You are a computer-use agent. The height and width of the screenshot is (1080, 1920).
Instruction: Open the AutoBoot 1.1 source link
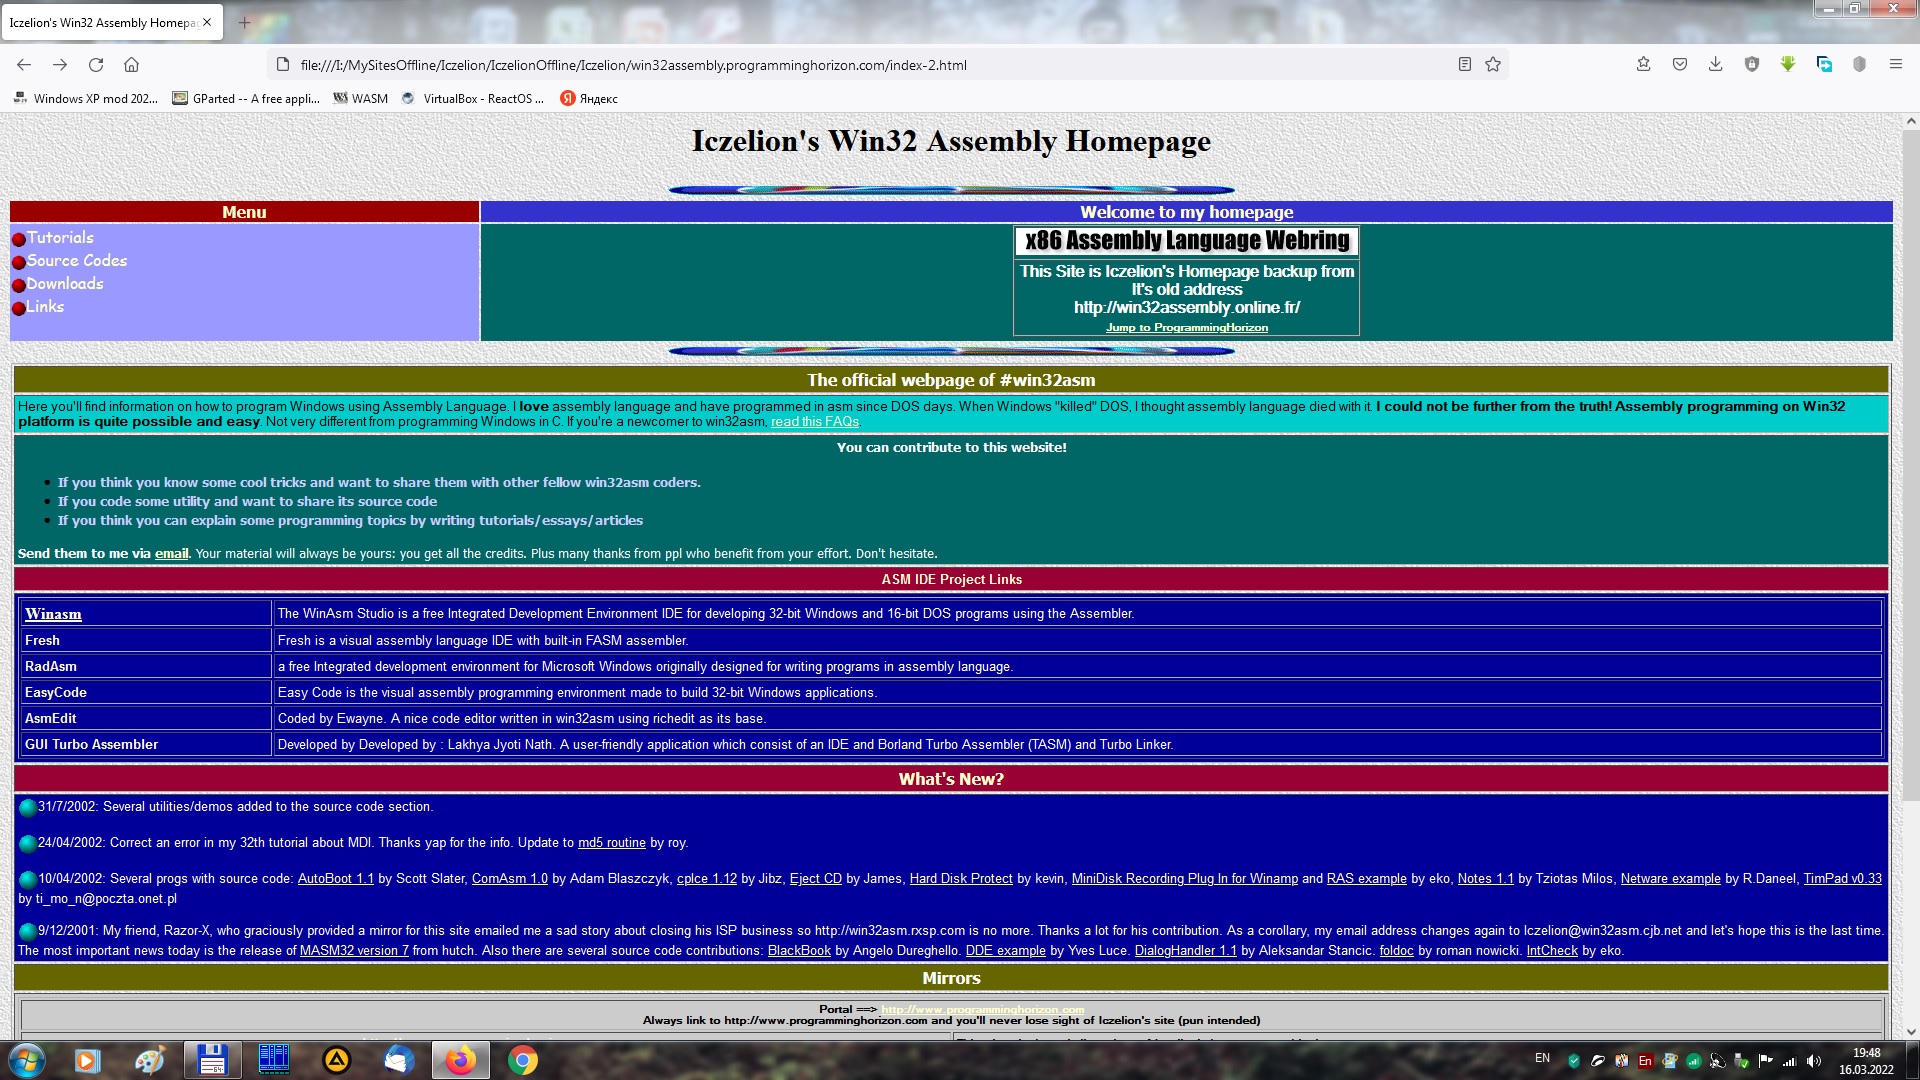[335, 879]
